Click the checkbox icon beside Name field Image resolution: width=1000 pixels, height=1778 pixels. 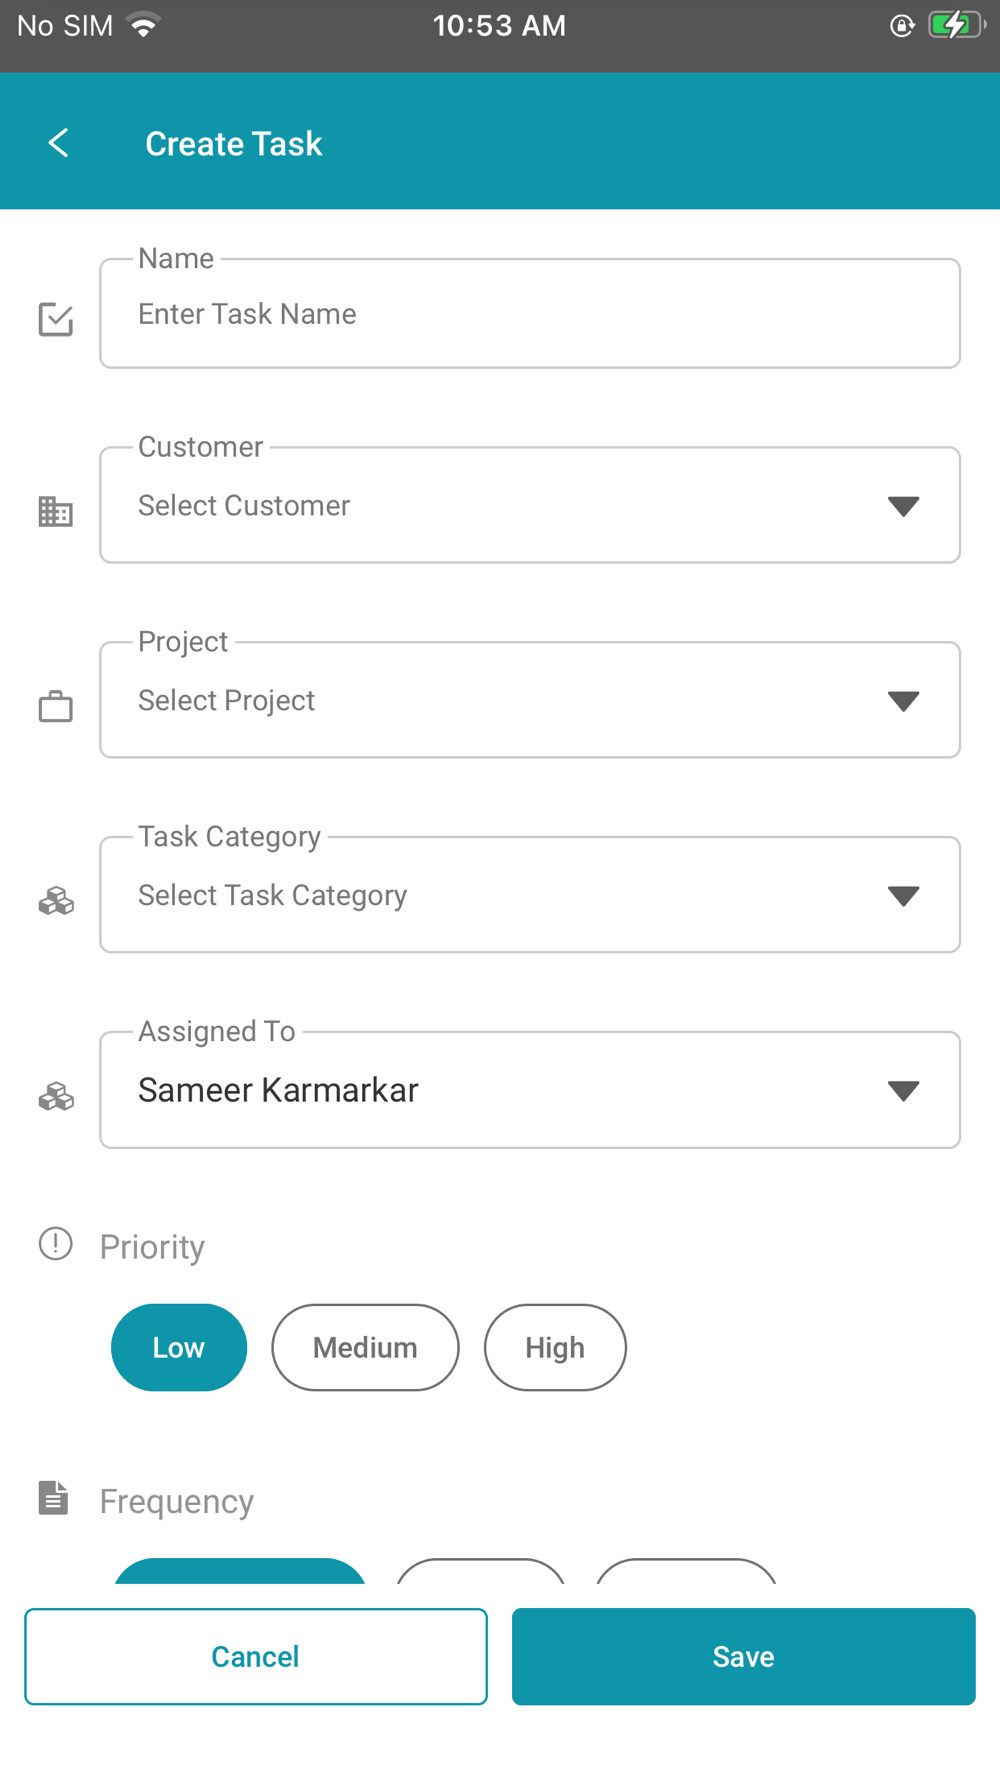click(56, 319)
